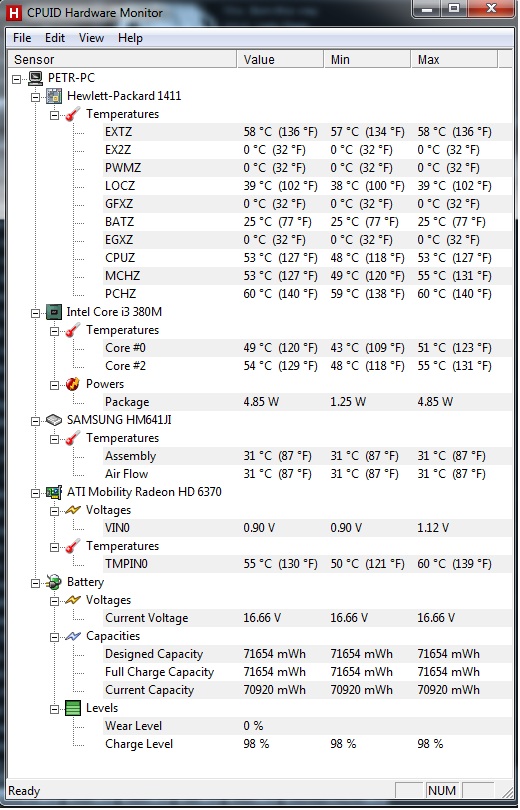520x810 pixels.
Task: Collapse Temperatures under SAMSUNG HM641JI
Action: [x=54, y=439]
